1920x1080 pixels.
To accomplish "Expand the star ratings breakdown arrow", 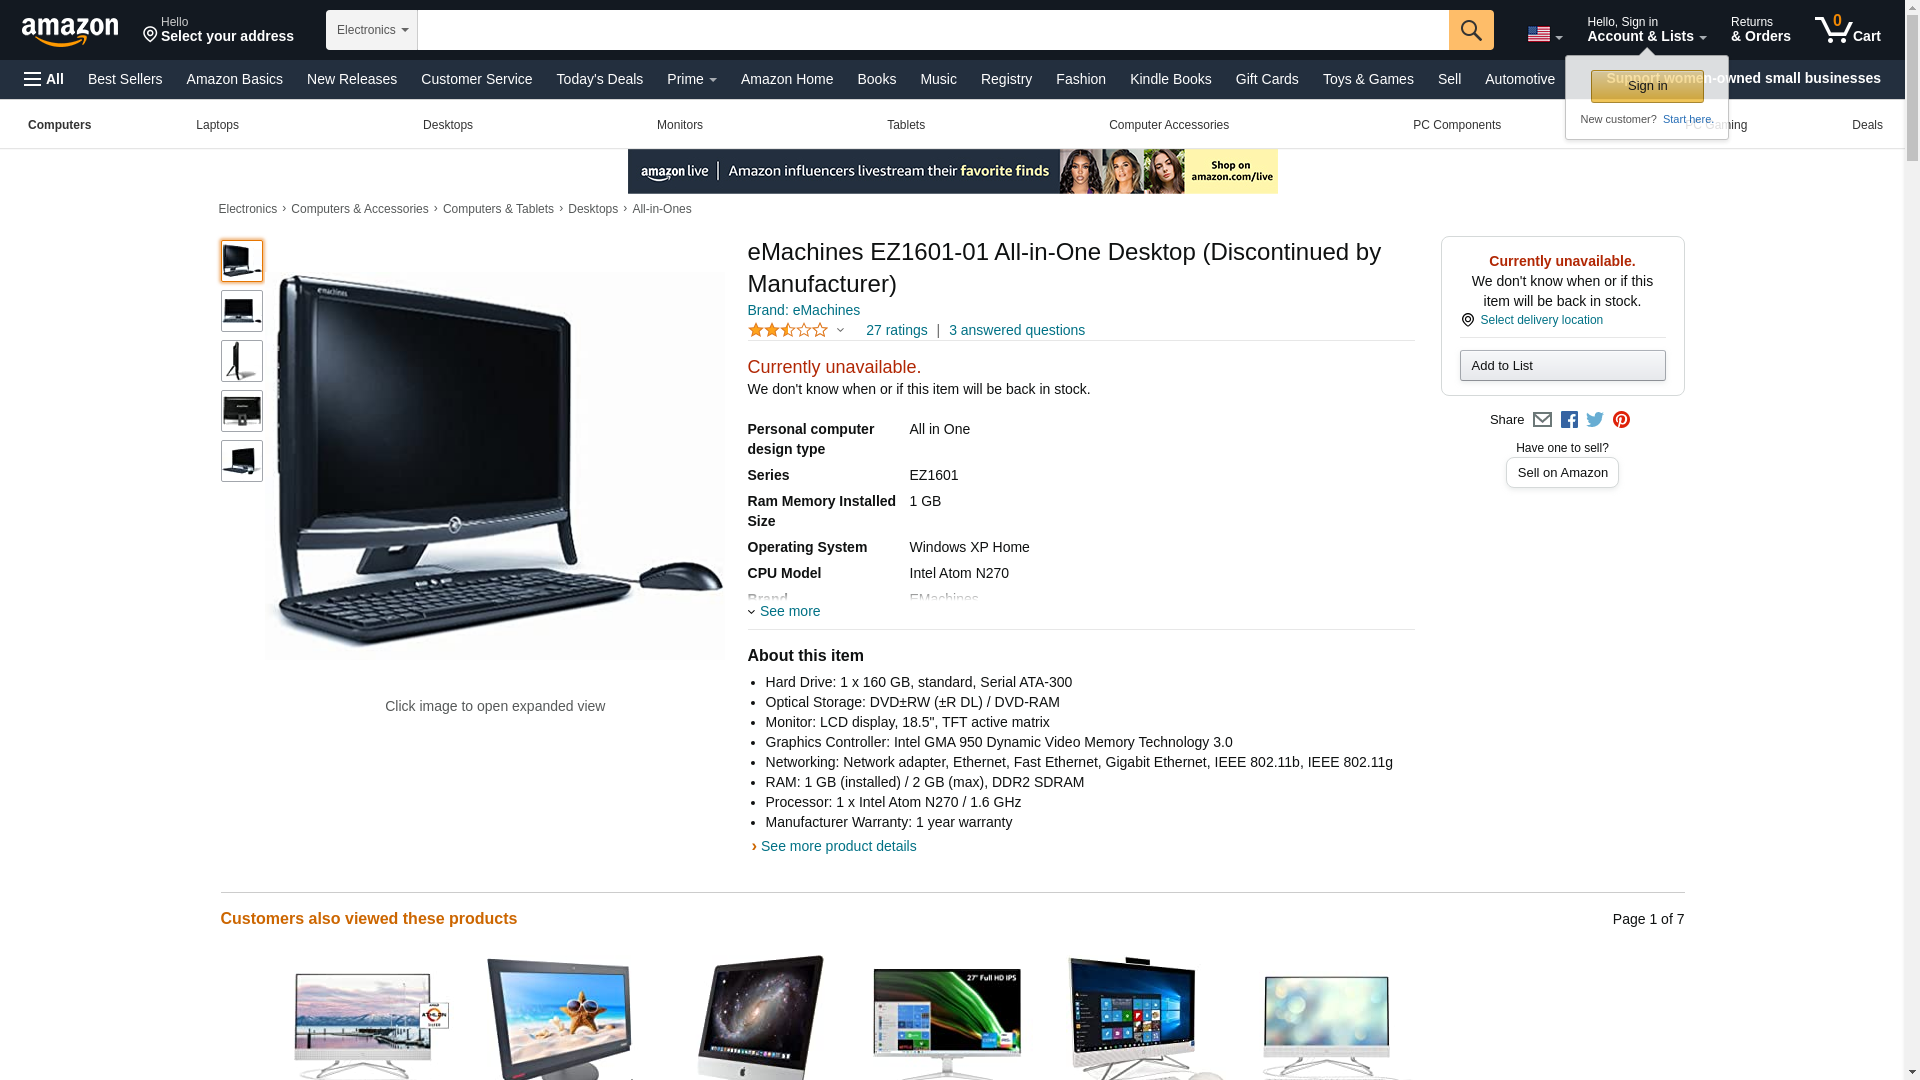I will (840, 330).
